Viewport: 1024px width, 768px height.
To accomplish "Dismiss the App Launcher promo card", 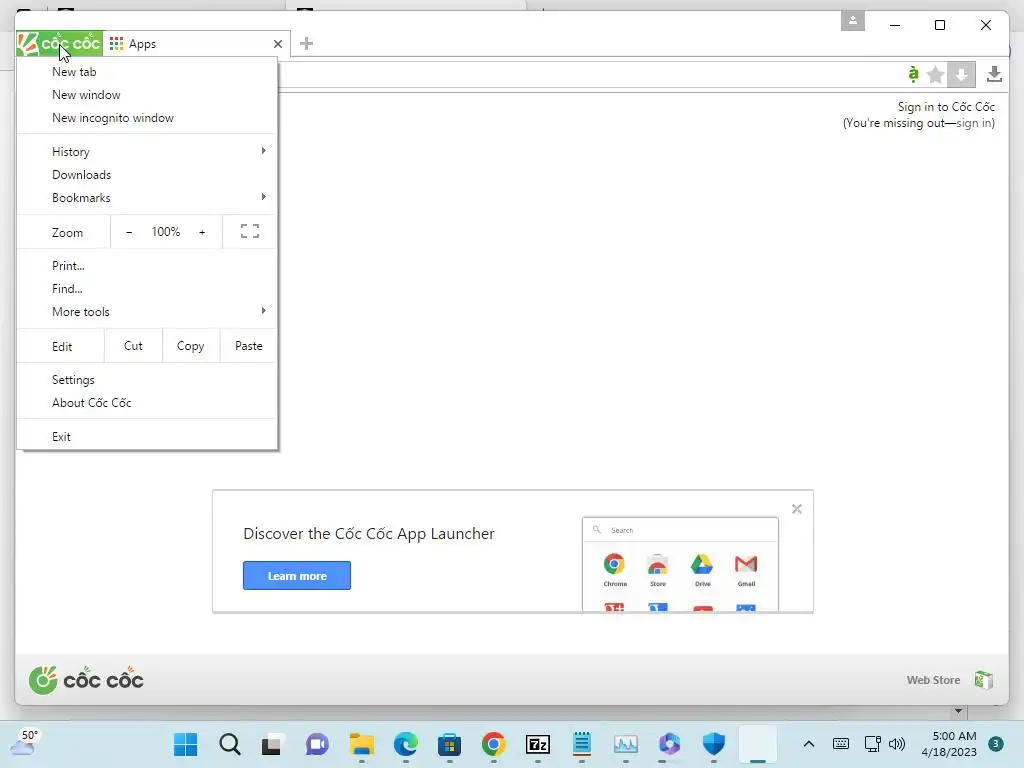I will 797,509.
